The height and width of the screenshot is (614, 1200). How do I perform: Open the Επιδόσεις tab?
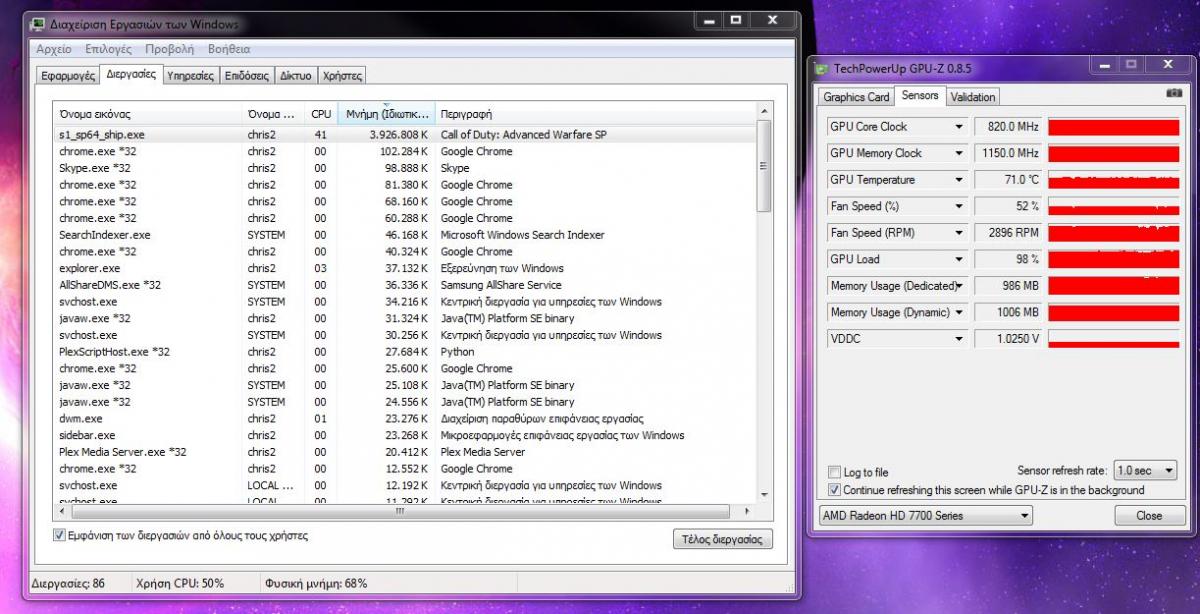click(x=247, y=75)
